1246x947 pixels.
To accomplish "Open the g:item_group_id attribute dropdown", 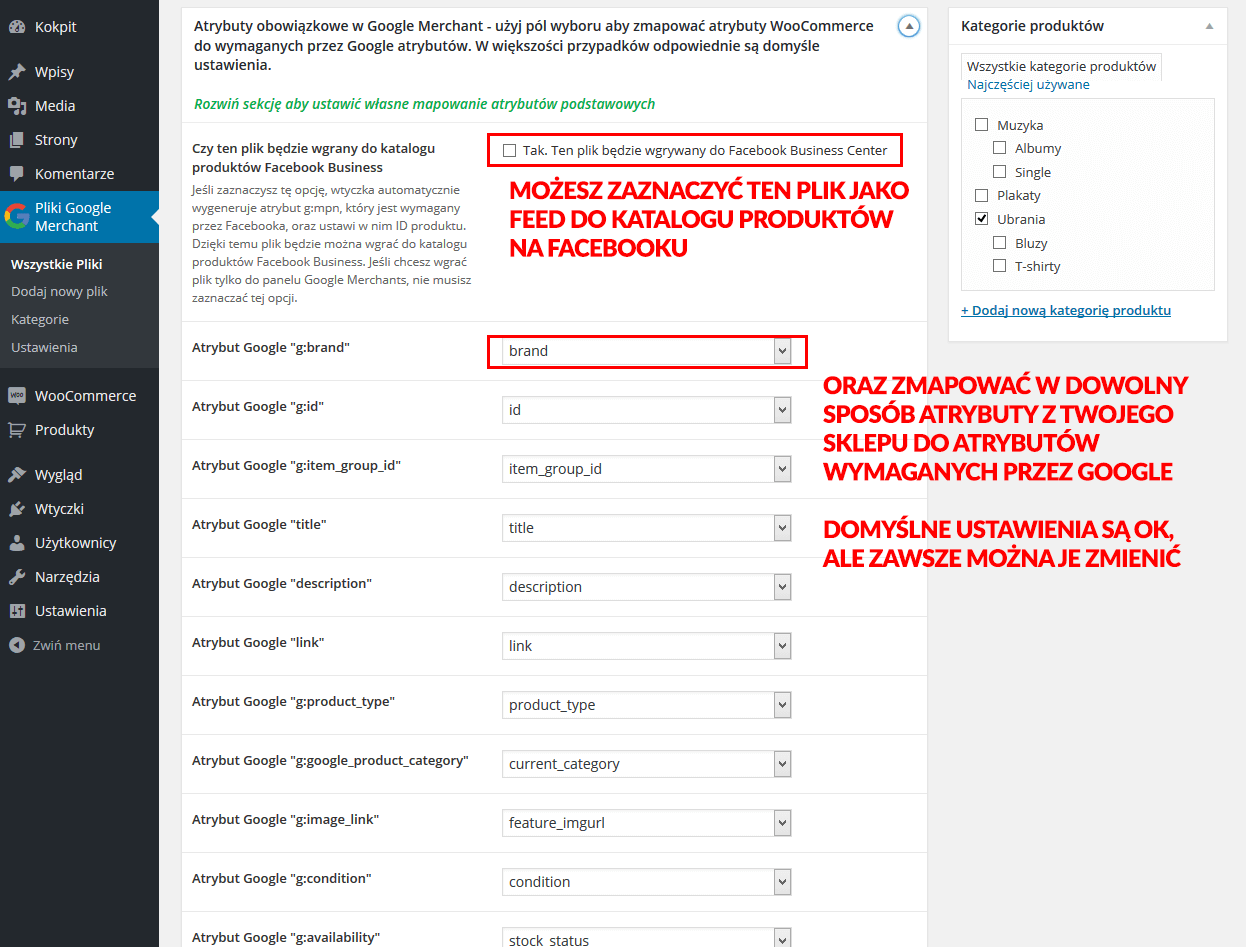I will [647, 469].
